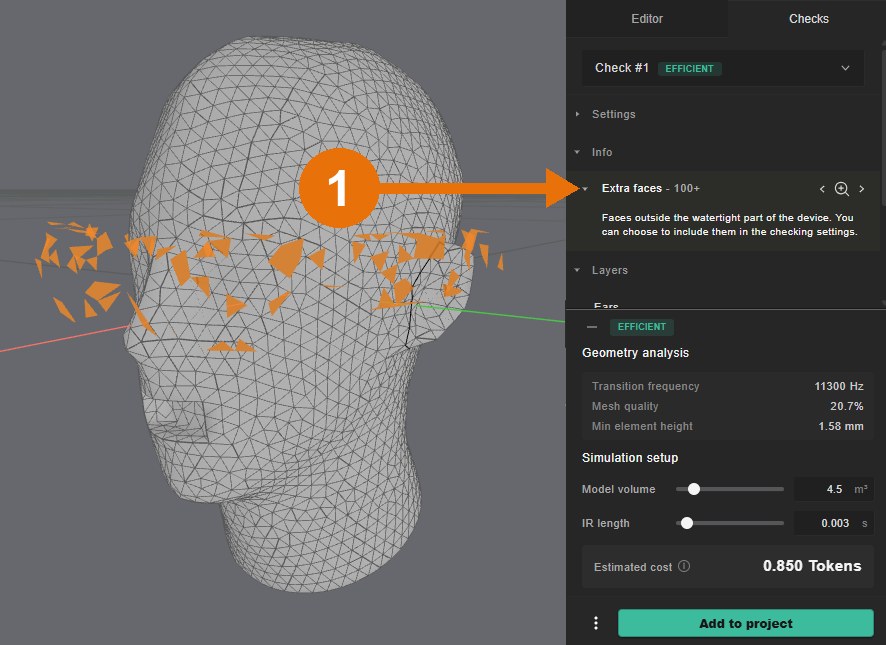Expand the Settings section
Viewport: 886px width, 645px height.
577,114
